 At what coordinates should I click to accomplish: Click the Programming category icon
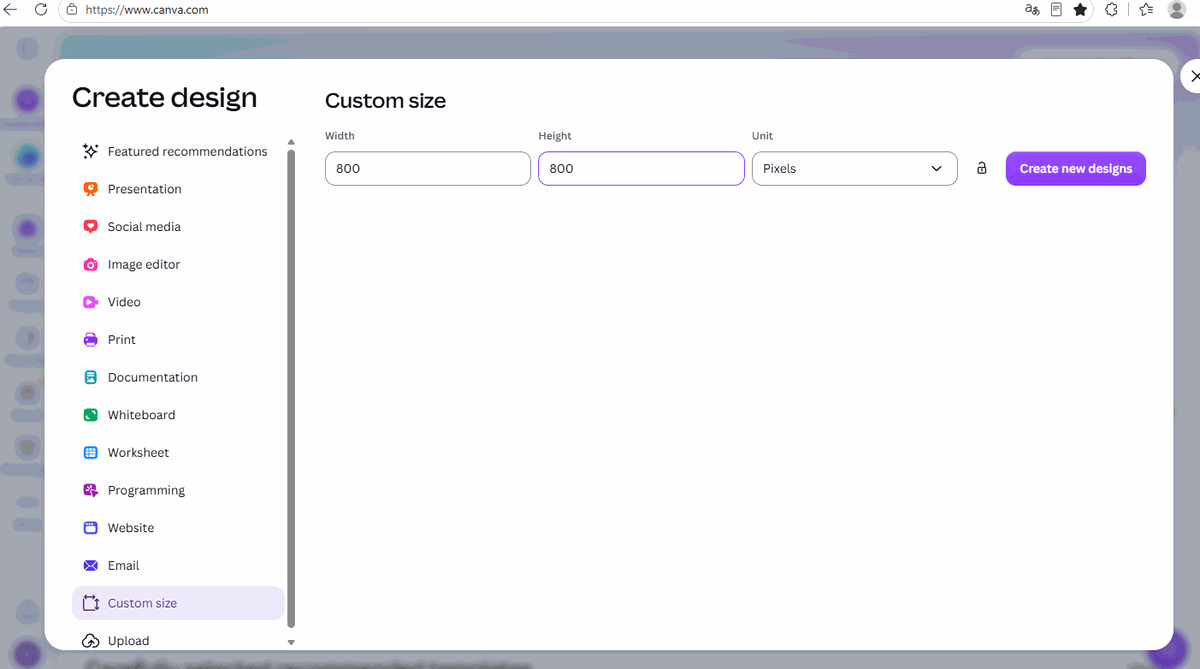(91, 491)
